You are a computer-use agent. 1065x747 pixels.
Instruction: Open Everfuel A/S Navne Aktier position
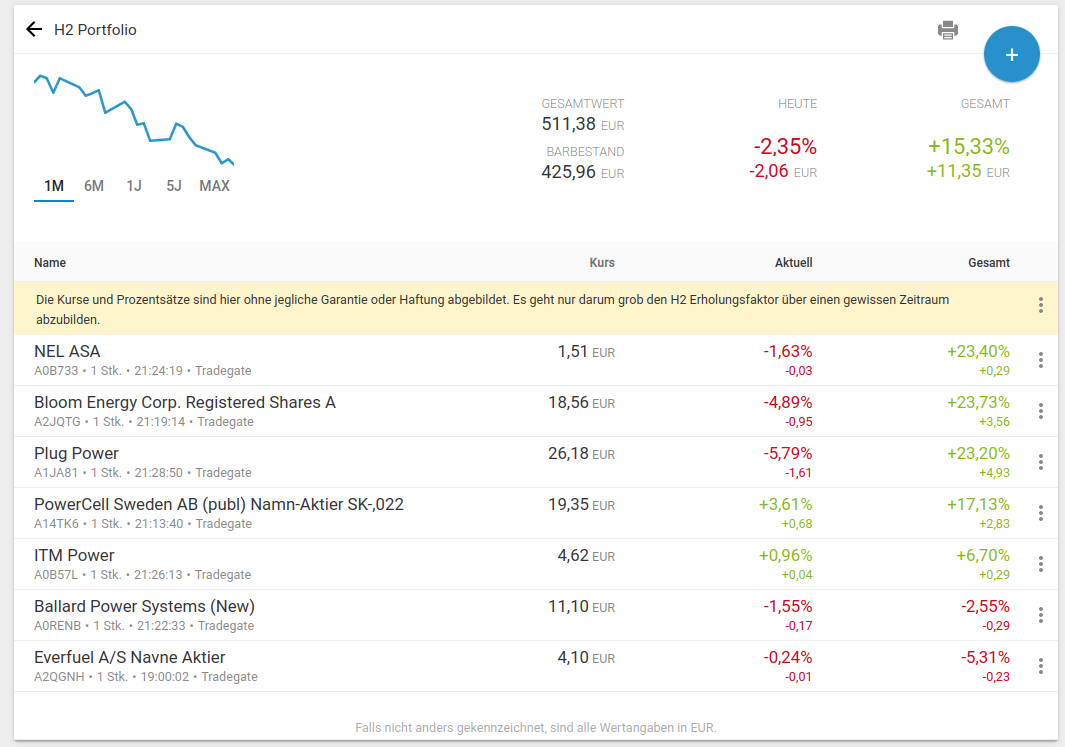[x=535, y=666]
